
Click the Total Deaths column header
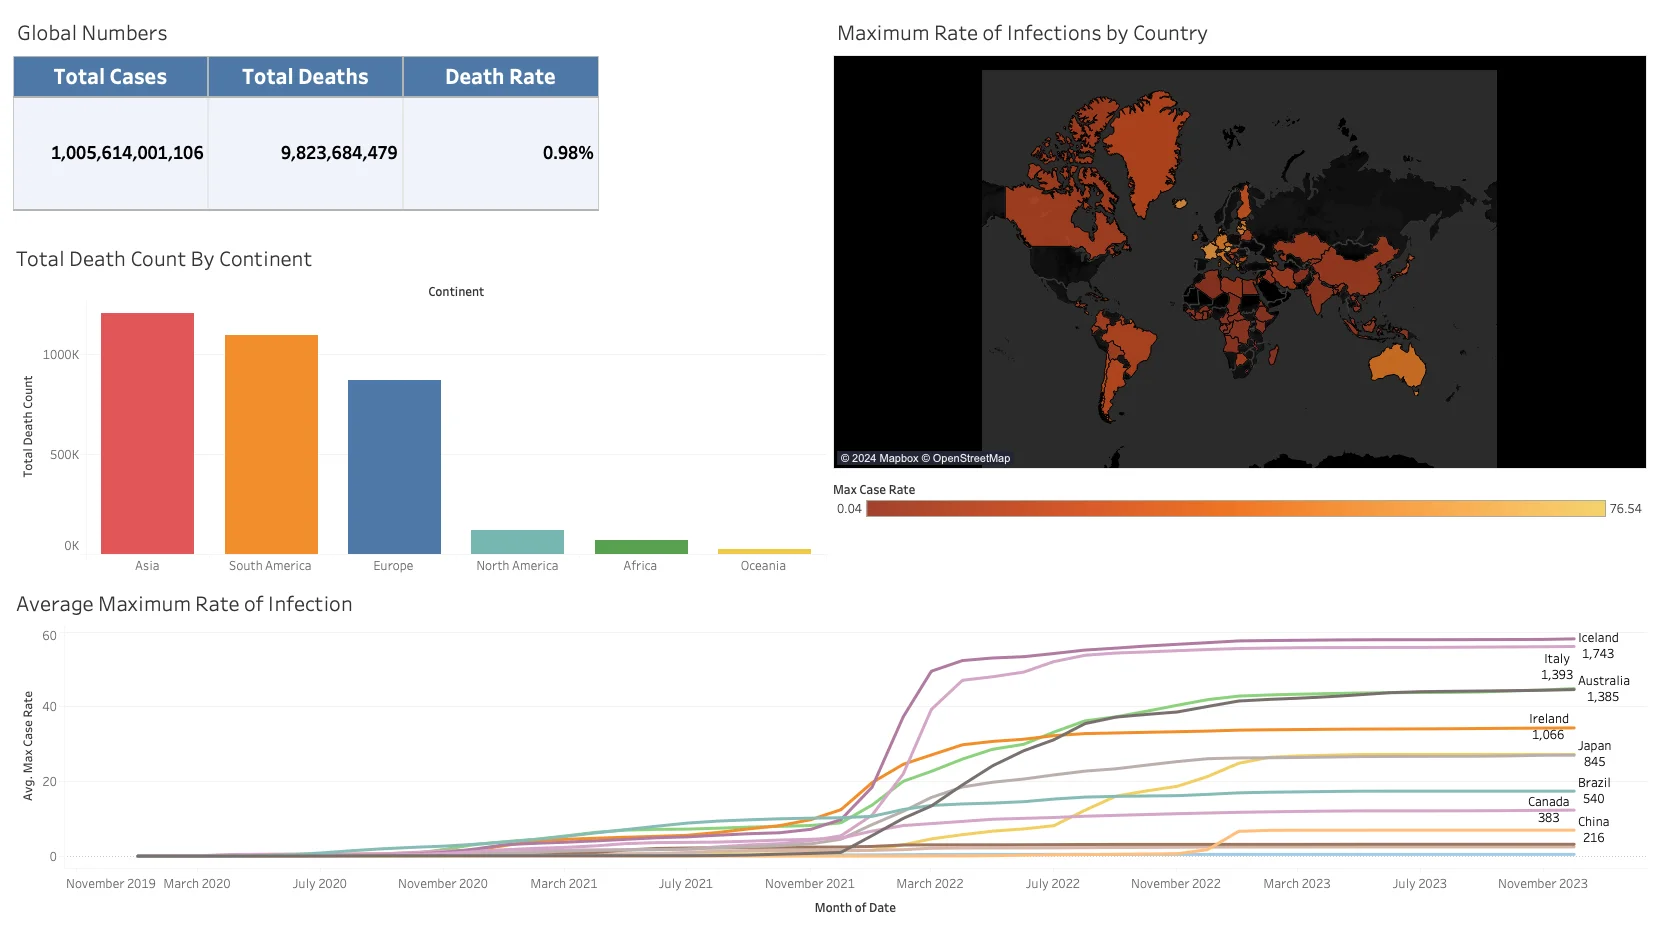(x=304, y=77)
